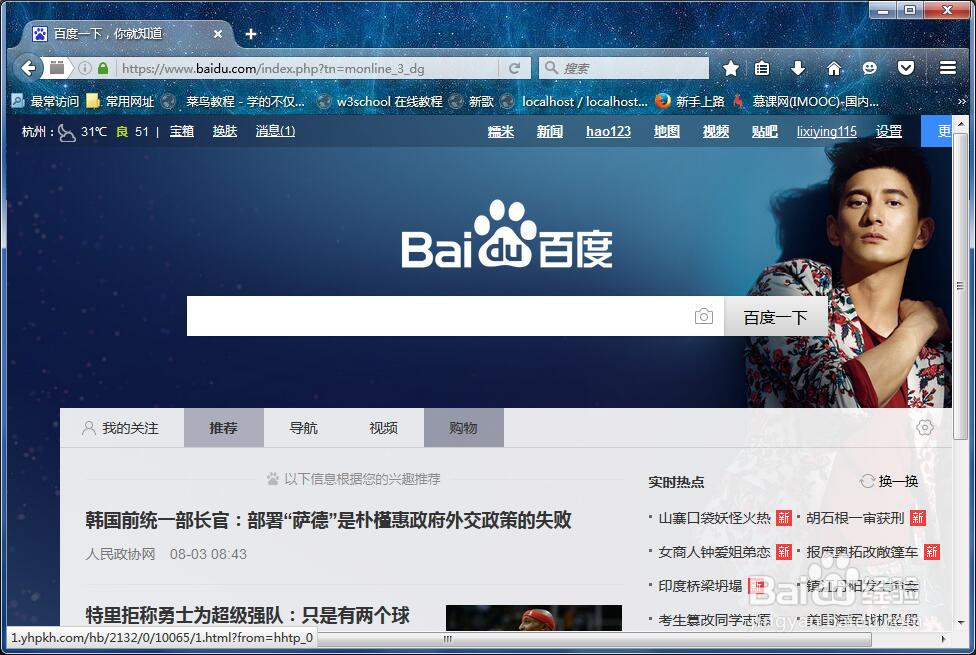Click the blue 更多 button at top right
Viewport: 976px width, 655px height.
(x=936, y=131)
